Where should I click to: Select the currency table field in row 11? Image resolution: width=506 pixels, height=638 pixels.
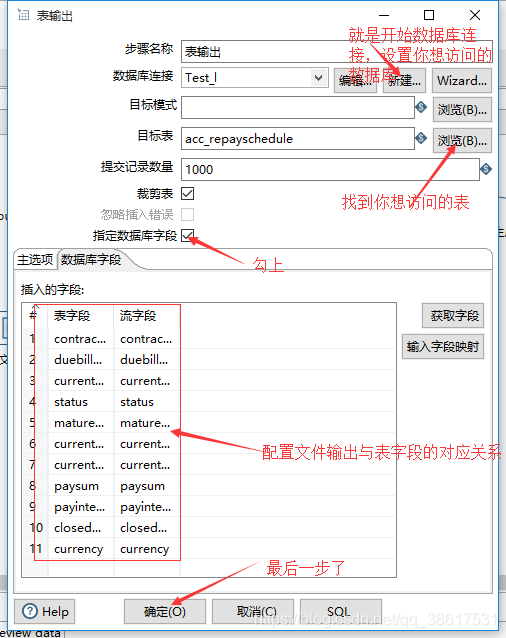(81, 549)
